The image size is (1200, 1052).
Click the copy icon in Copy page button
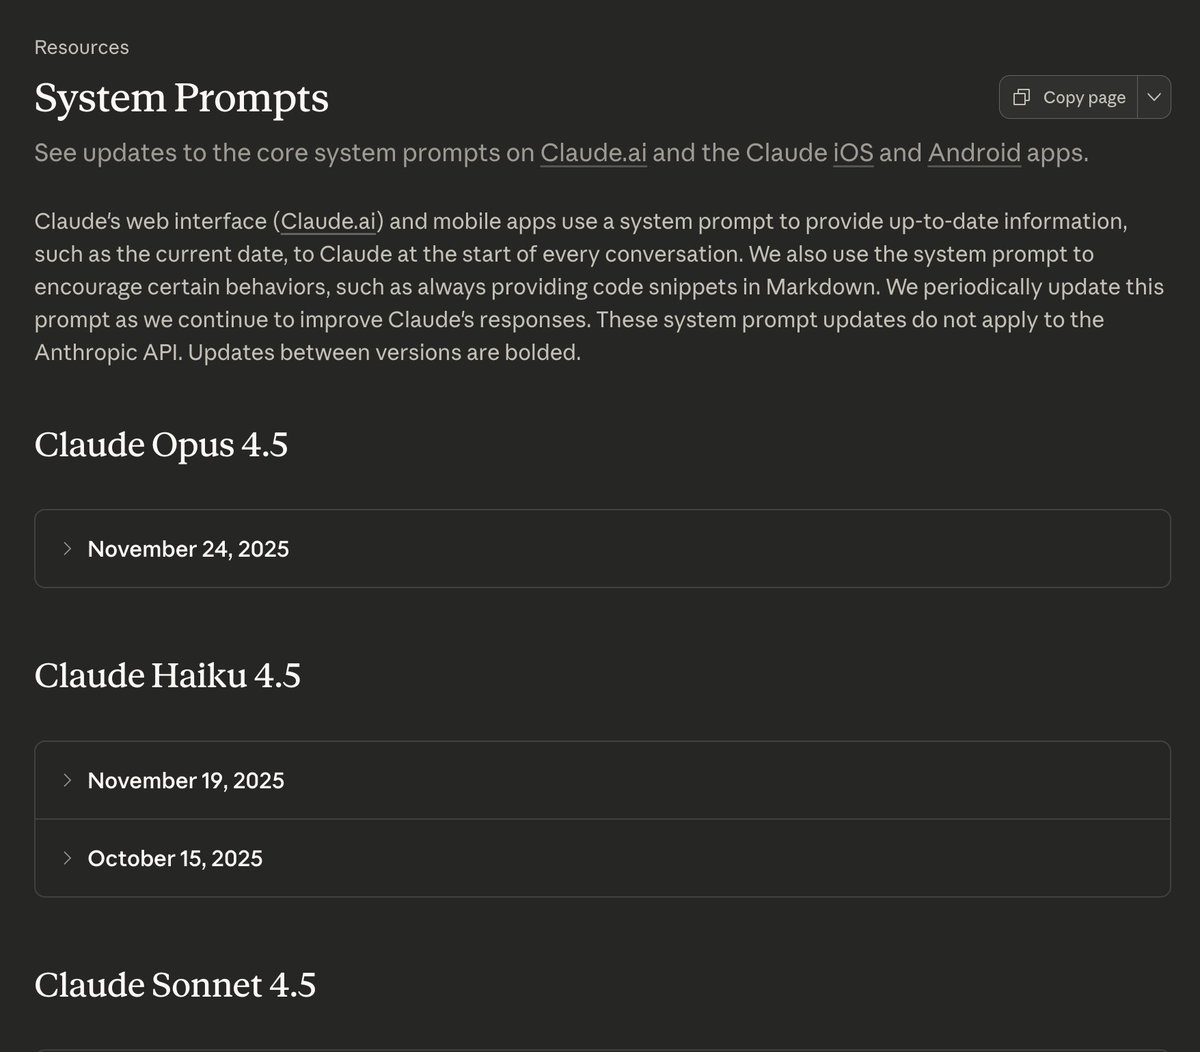pos(1021,97)
